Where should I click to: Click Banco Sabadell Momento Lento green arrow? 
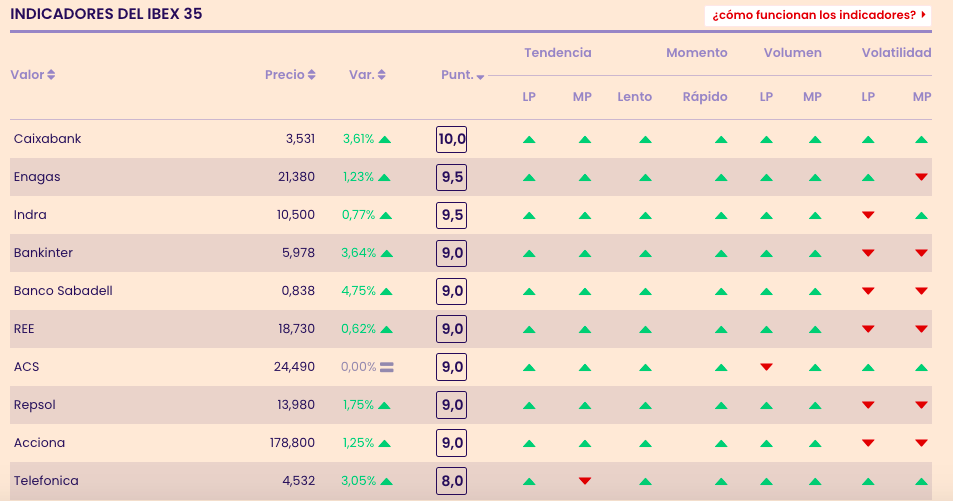(x=645, y=292)
